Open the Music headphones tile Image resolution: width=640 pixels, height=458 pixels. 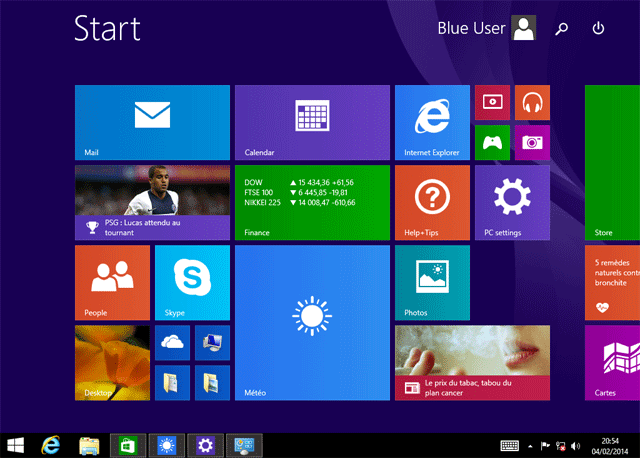pos(532,102)
